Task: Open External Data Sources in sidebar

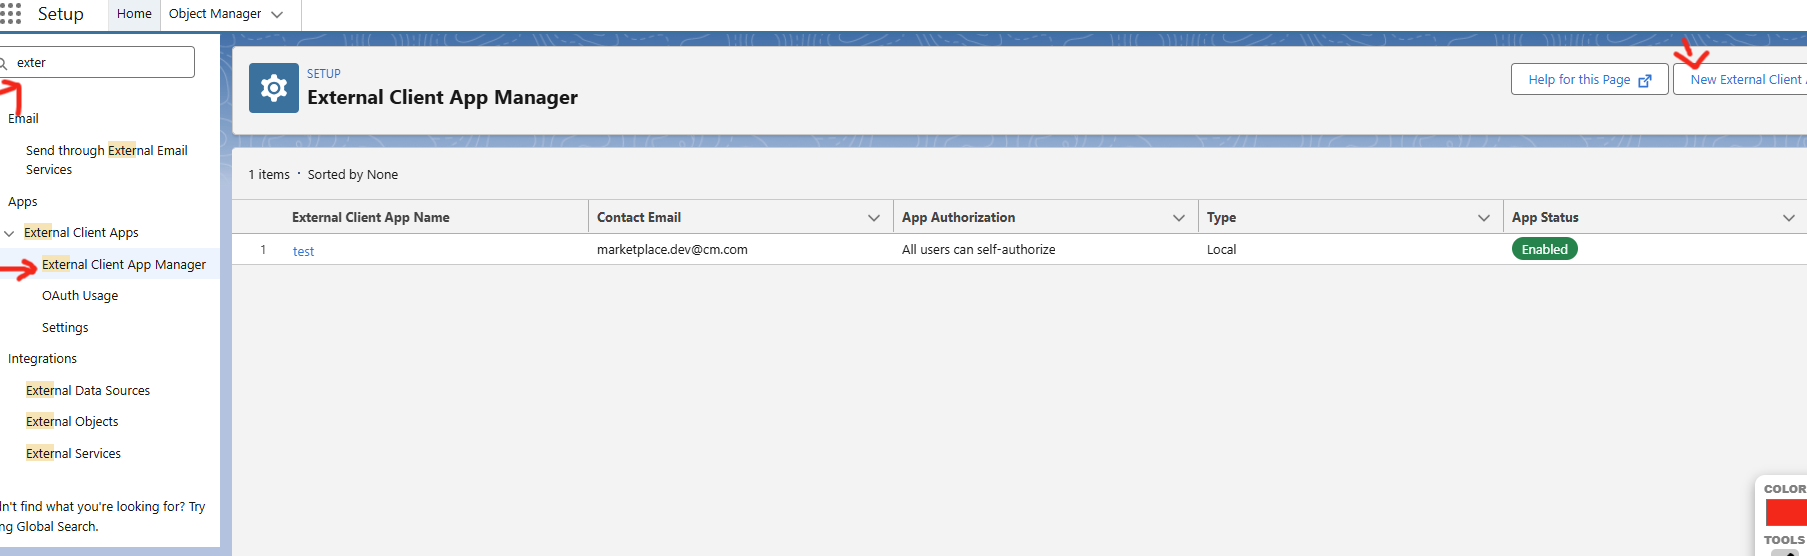Action: point(88,391)
